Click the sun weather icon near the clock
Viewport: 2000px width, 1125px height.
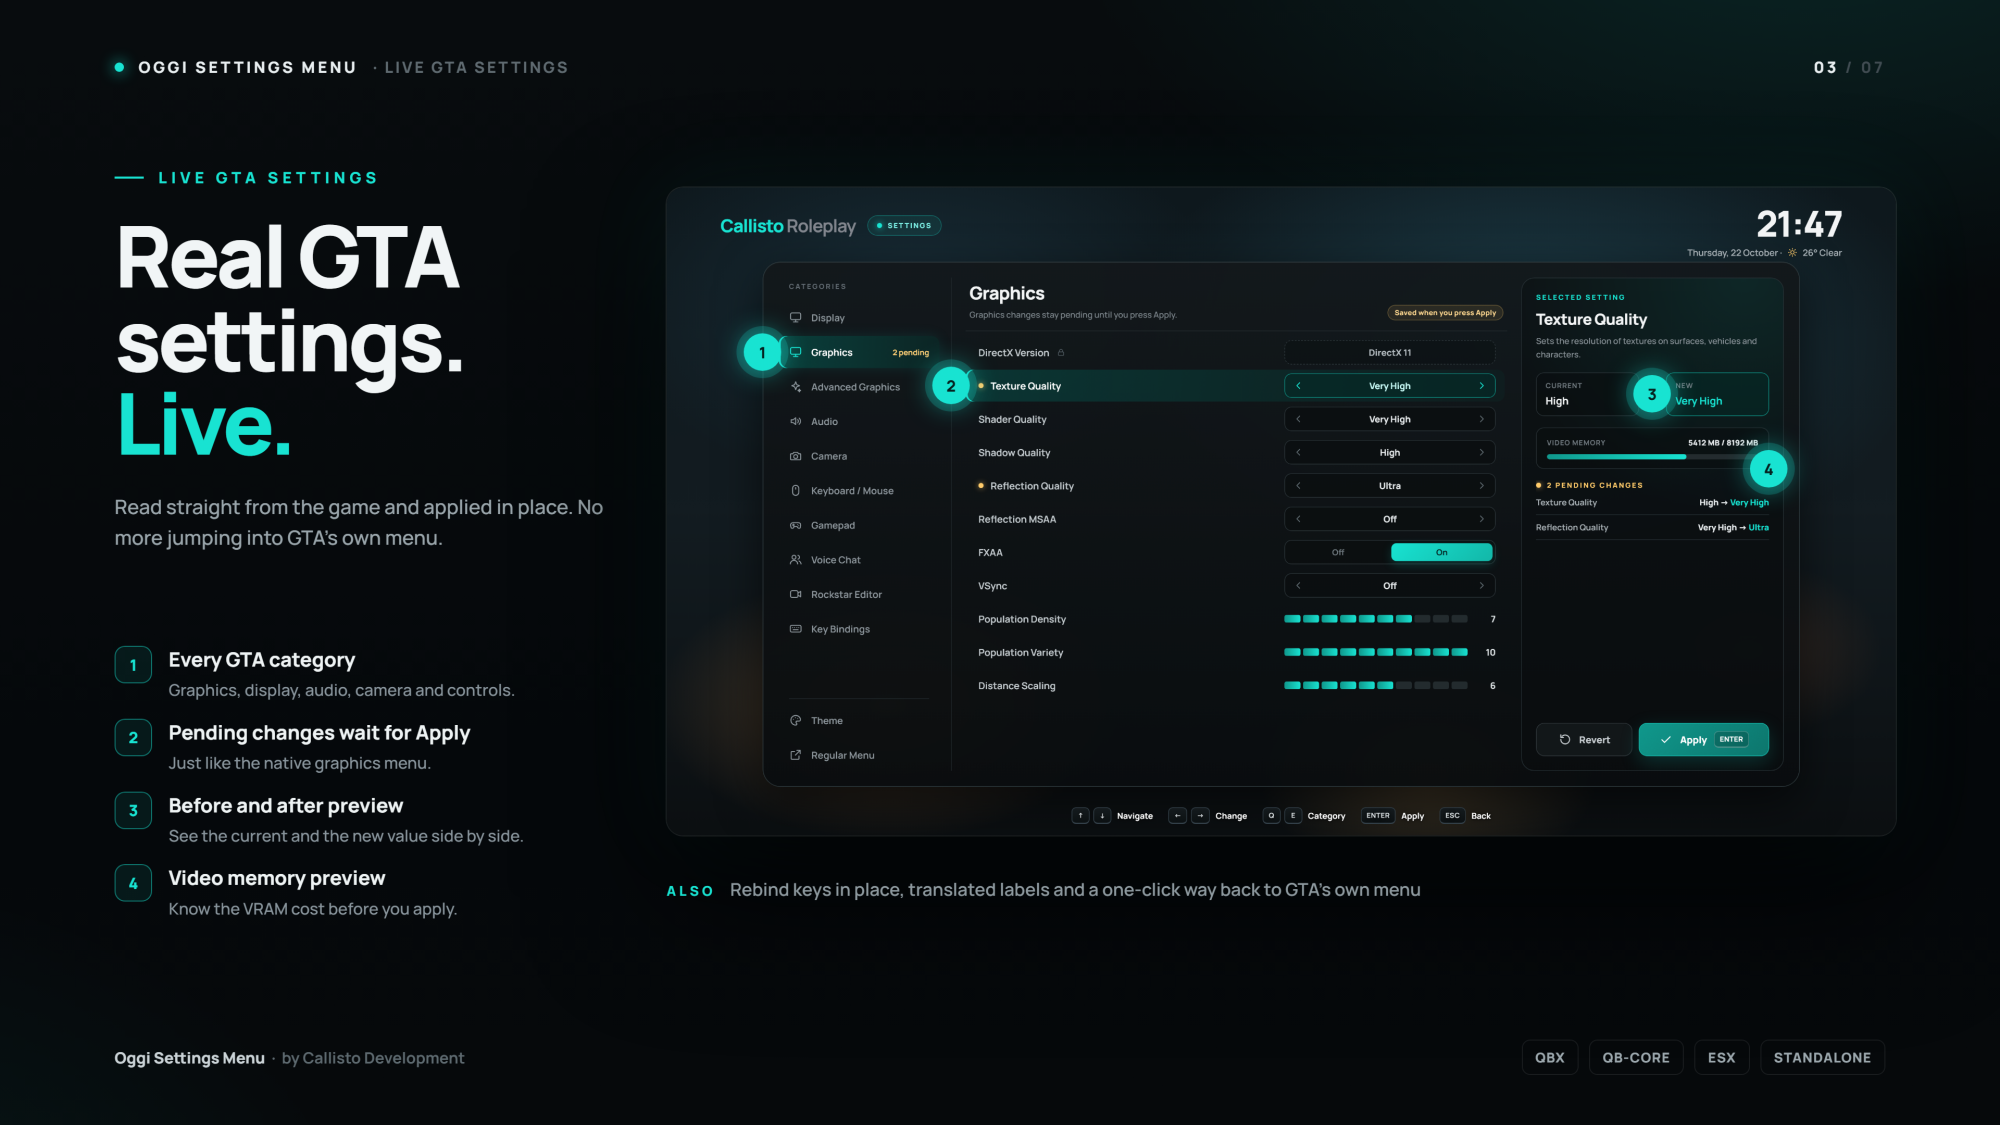[1793, 253]
